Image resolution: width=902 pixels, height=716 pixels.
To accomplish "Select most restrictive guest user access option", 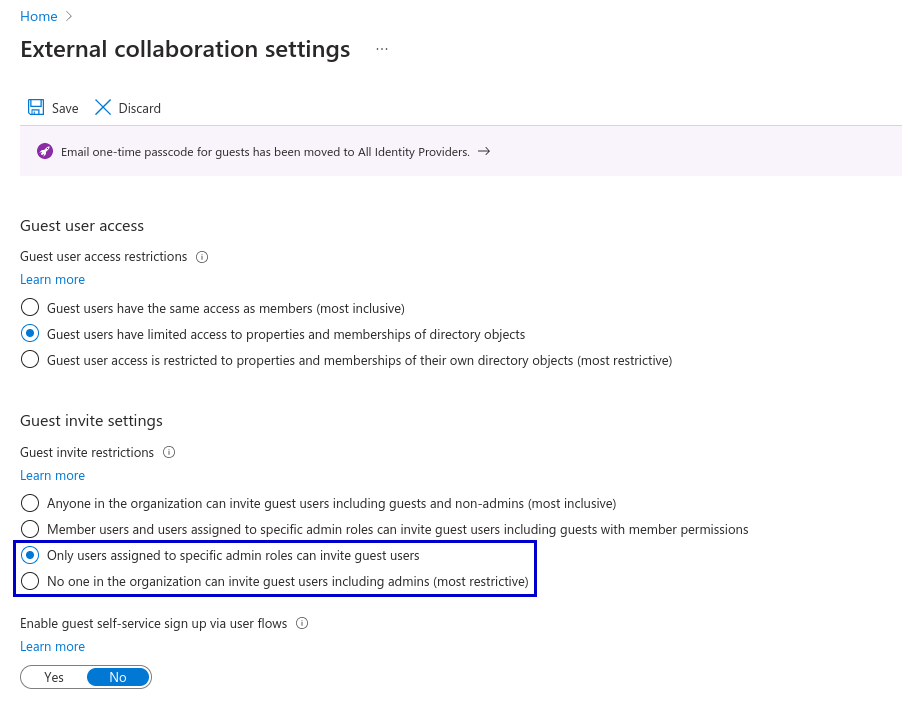I will pyautogui.click(x=30, y=359).
